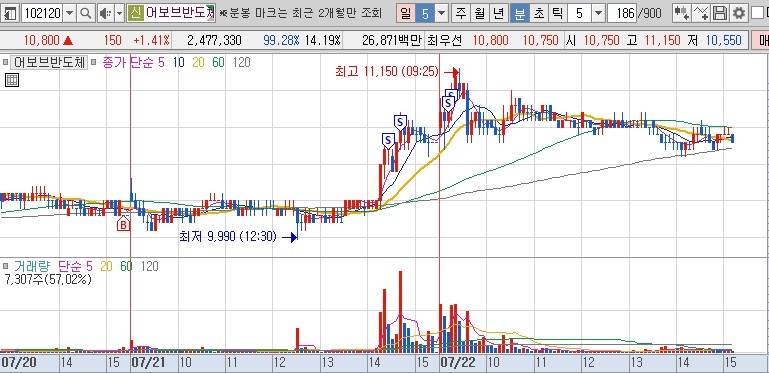769x373 pixels.
Task: Click the green 신 badge icon
Action: pyautogui.click(x=135, y=13)
